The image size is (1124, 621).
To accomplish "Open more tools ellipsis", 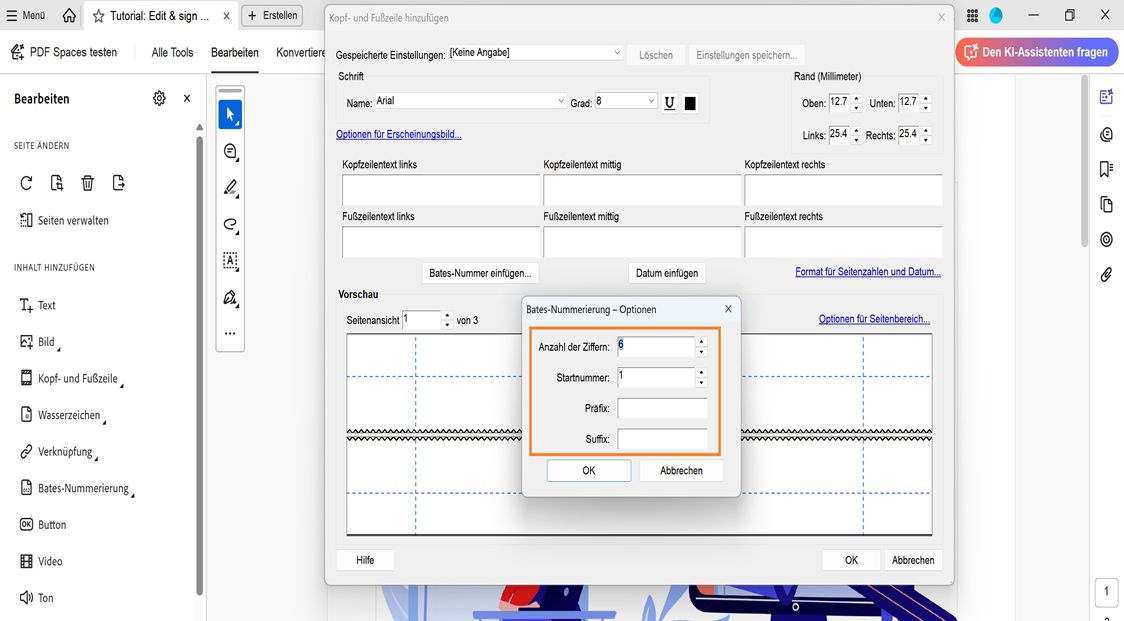I will 230,333.
